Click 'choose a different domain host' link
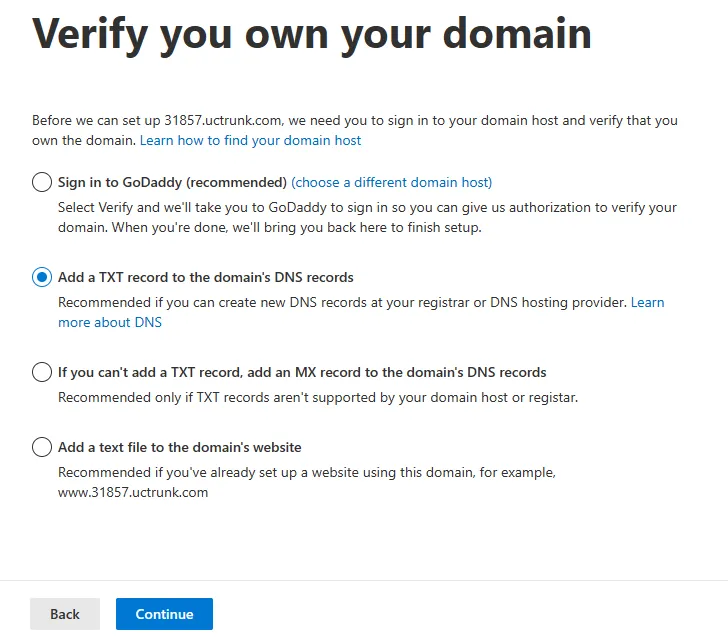The height and width of the screenshot is (637, 728). pyautogui.click(x=392, y=182)
